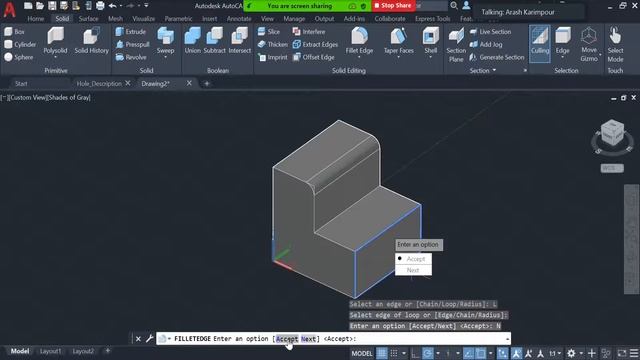
Task: Switch to Layout1 tab
Action: pyautogui.click(x=50, y=351)
